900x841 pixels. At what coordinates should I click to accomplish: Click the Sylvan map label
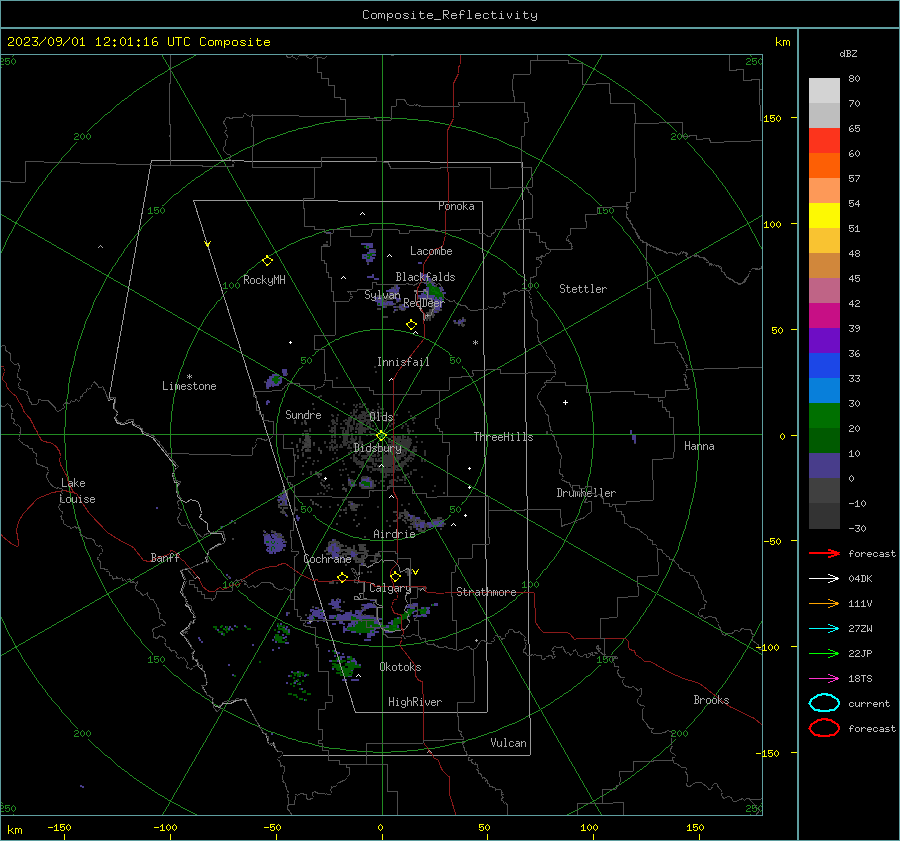[382, 295]
